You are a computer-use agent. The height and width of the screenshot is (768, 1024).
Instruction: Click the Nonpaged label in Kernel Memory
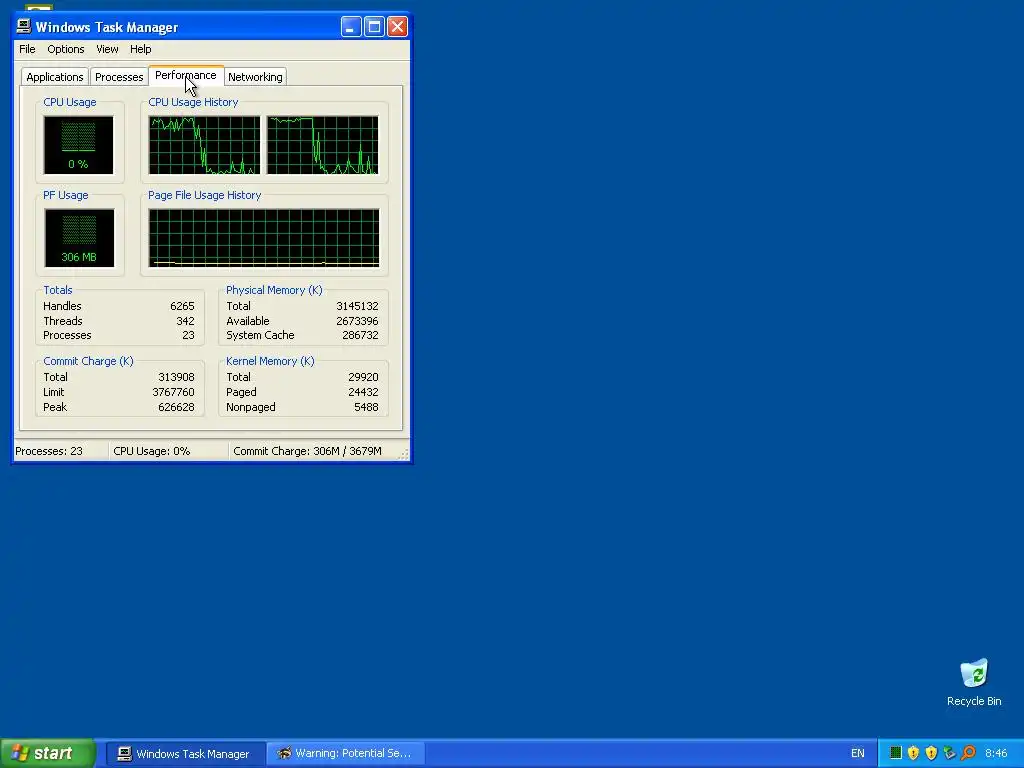(251, 408)
